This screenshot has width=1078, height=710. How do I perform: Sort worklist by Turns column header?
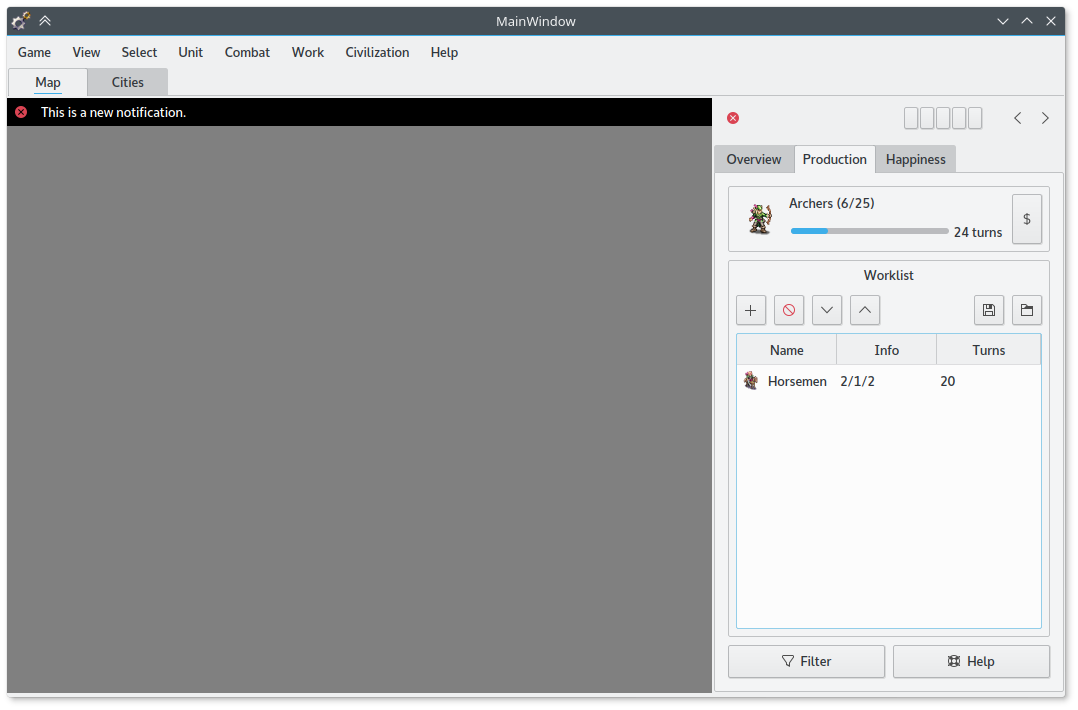click(x=989, y=350)
